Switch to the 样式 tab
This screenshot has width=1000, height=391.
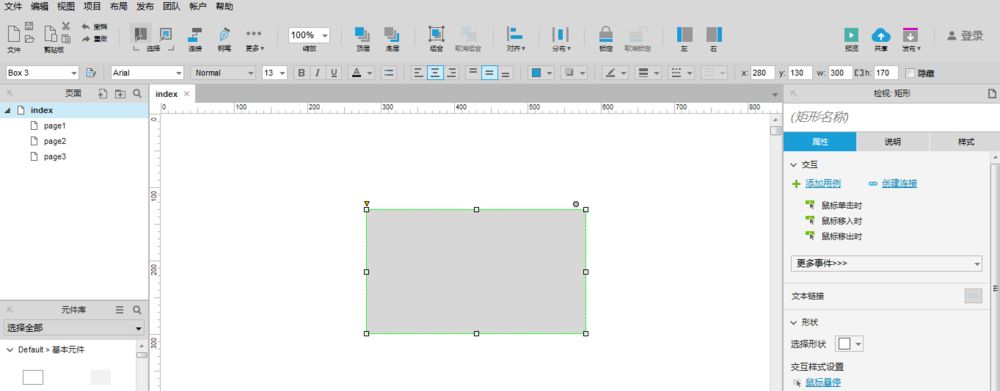(x=966, y=142)
